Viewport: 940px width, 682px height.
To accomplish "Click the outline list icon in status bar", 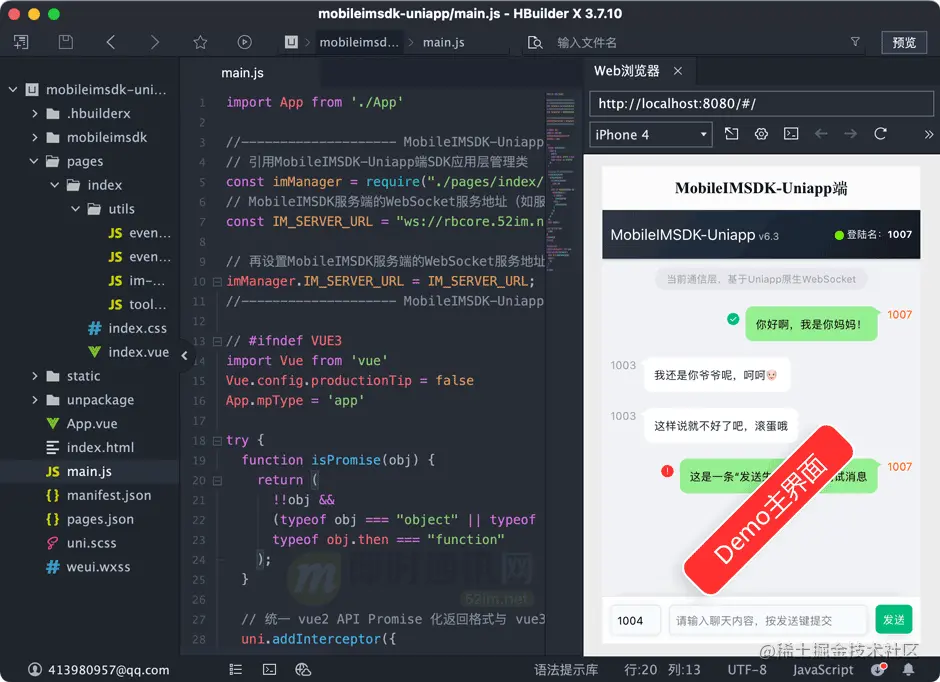I will tap(236, 669).
